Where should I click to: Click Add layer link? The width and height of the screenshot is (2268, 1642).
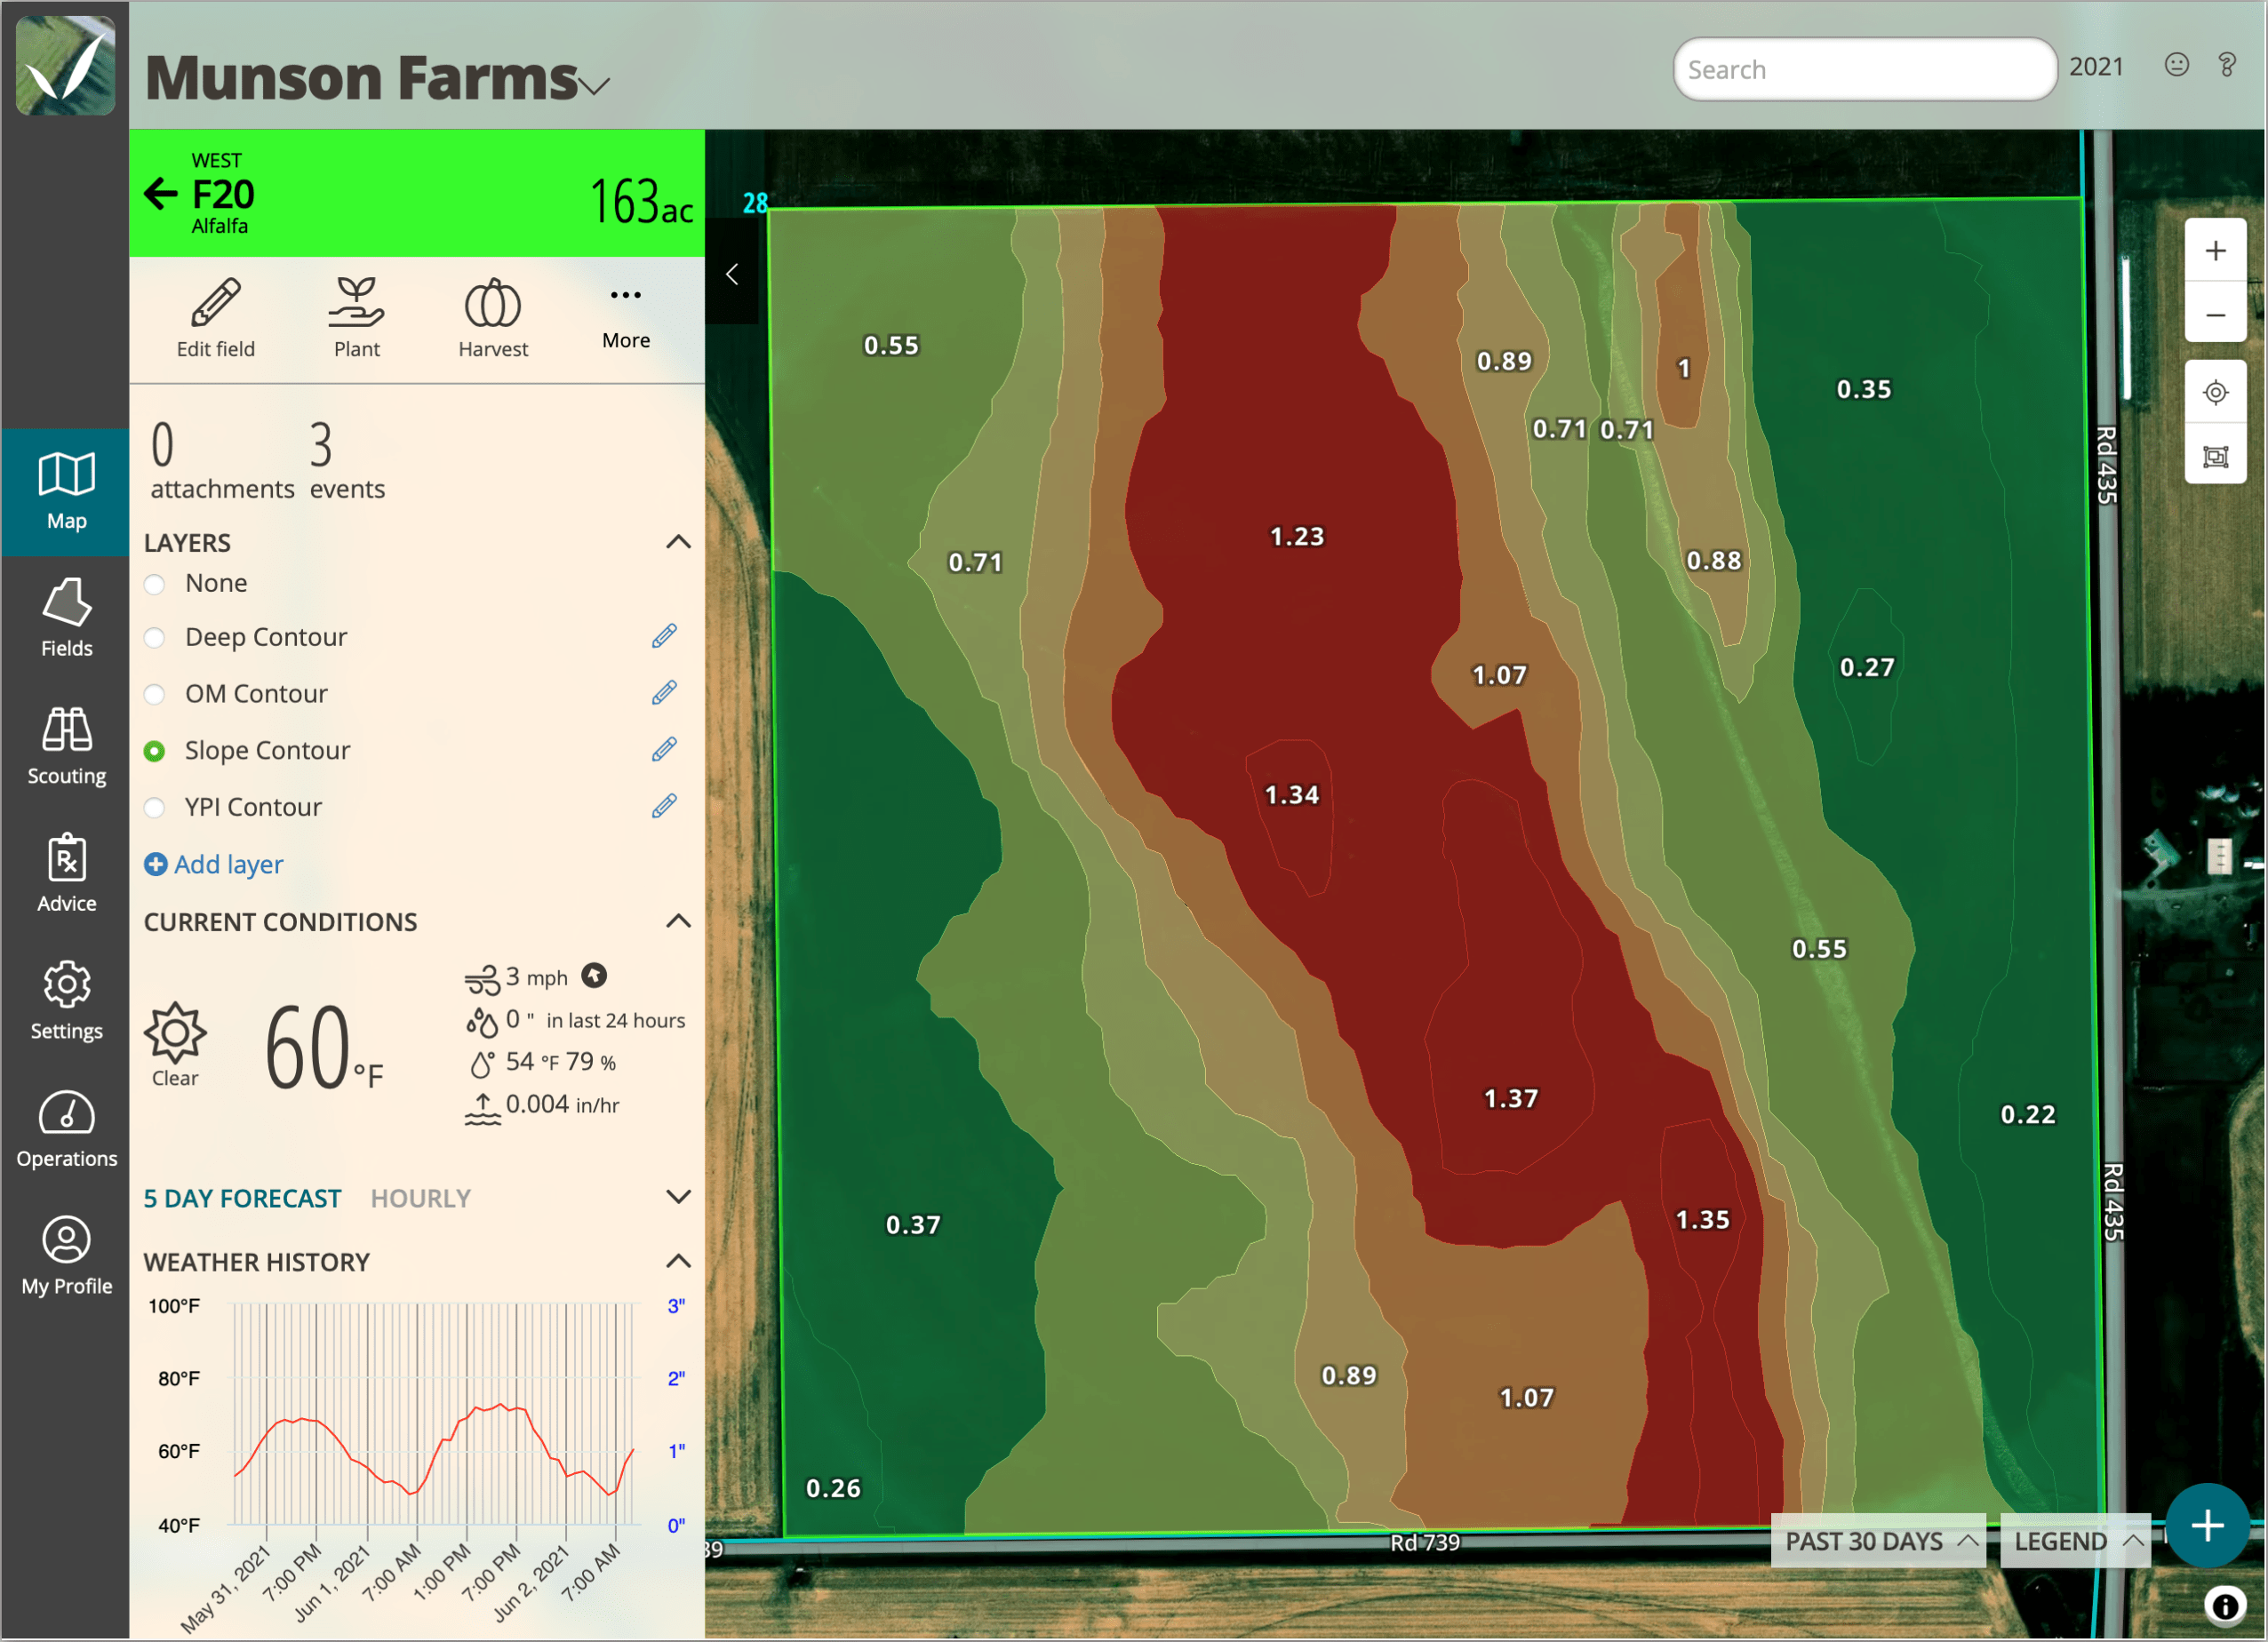click(x=214, y=864)
